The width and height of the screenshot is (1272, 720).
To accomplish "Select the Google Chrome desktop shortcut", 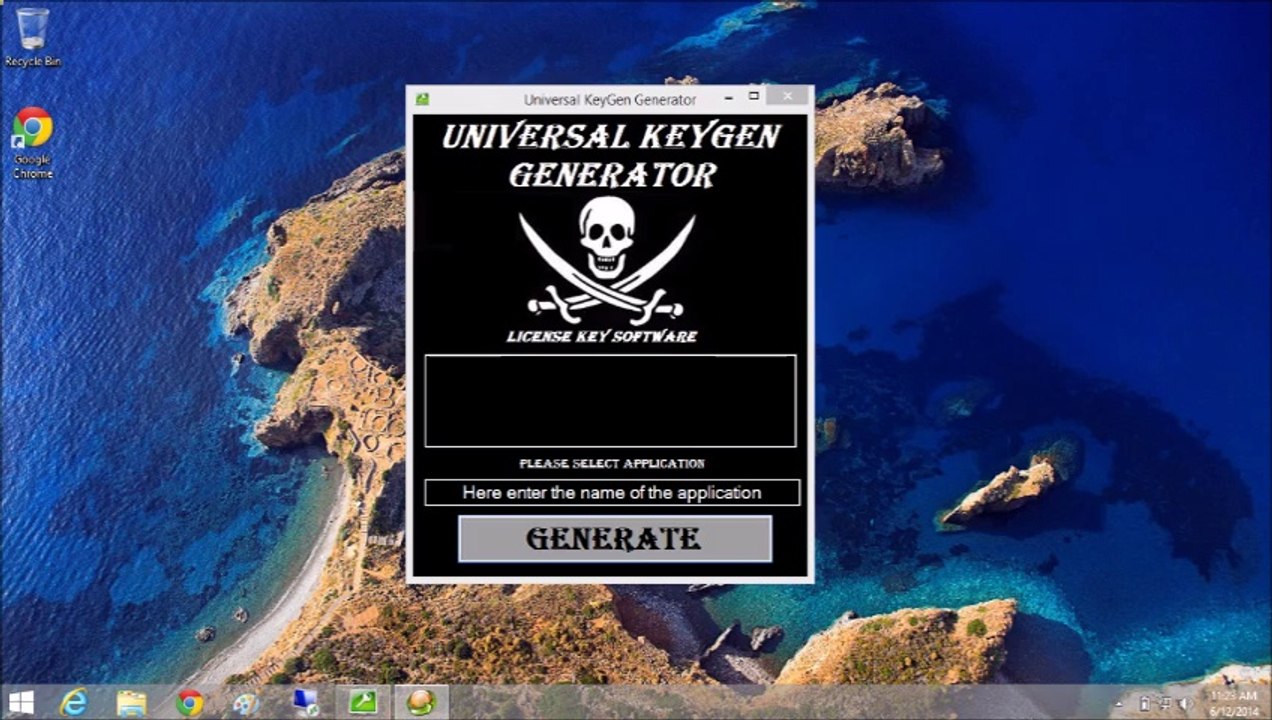I will [33, 143].
